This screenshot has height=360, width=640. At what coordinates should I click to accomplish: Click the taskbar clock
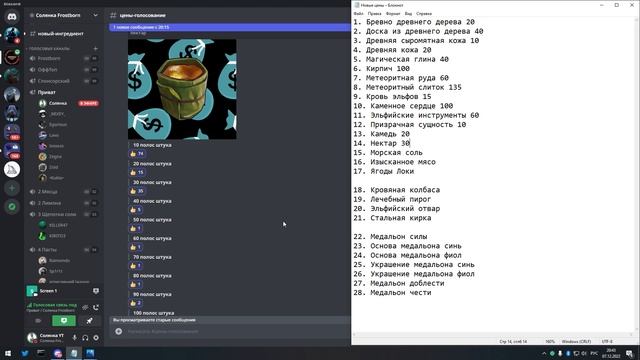coord(611,353)
